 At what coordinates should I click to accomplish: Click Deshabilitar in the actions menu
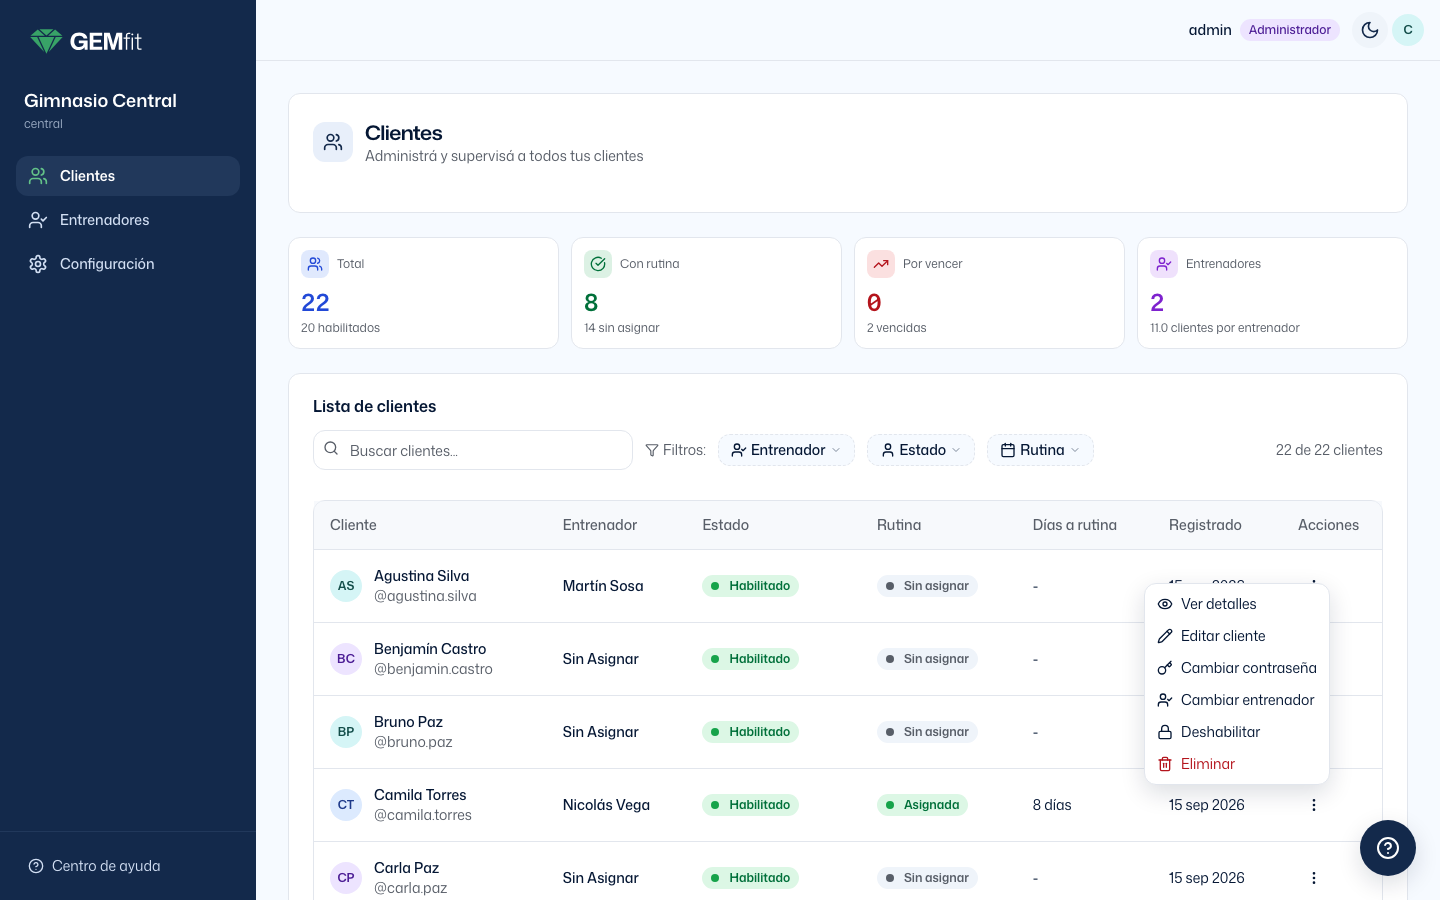[x=1237, y=732]
